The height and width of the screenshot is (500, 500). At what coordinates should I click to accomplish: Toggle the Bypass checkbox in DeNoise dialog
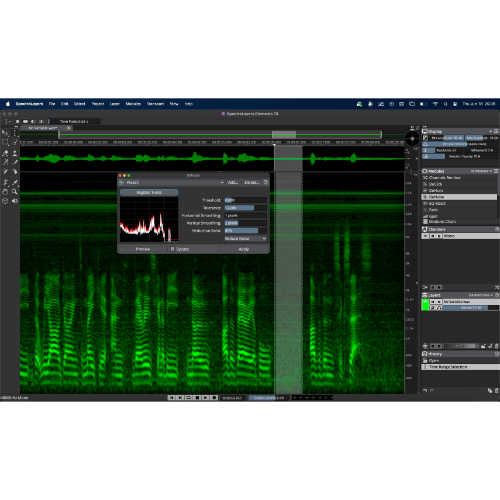[172, 249]
